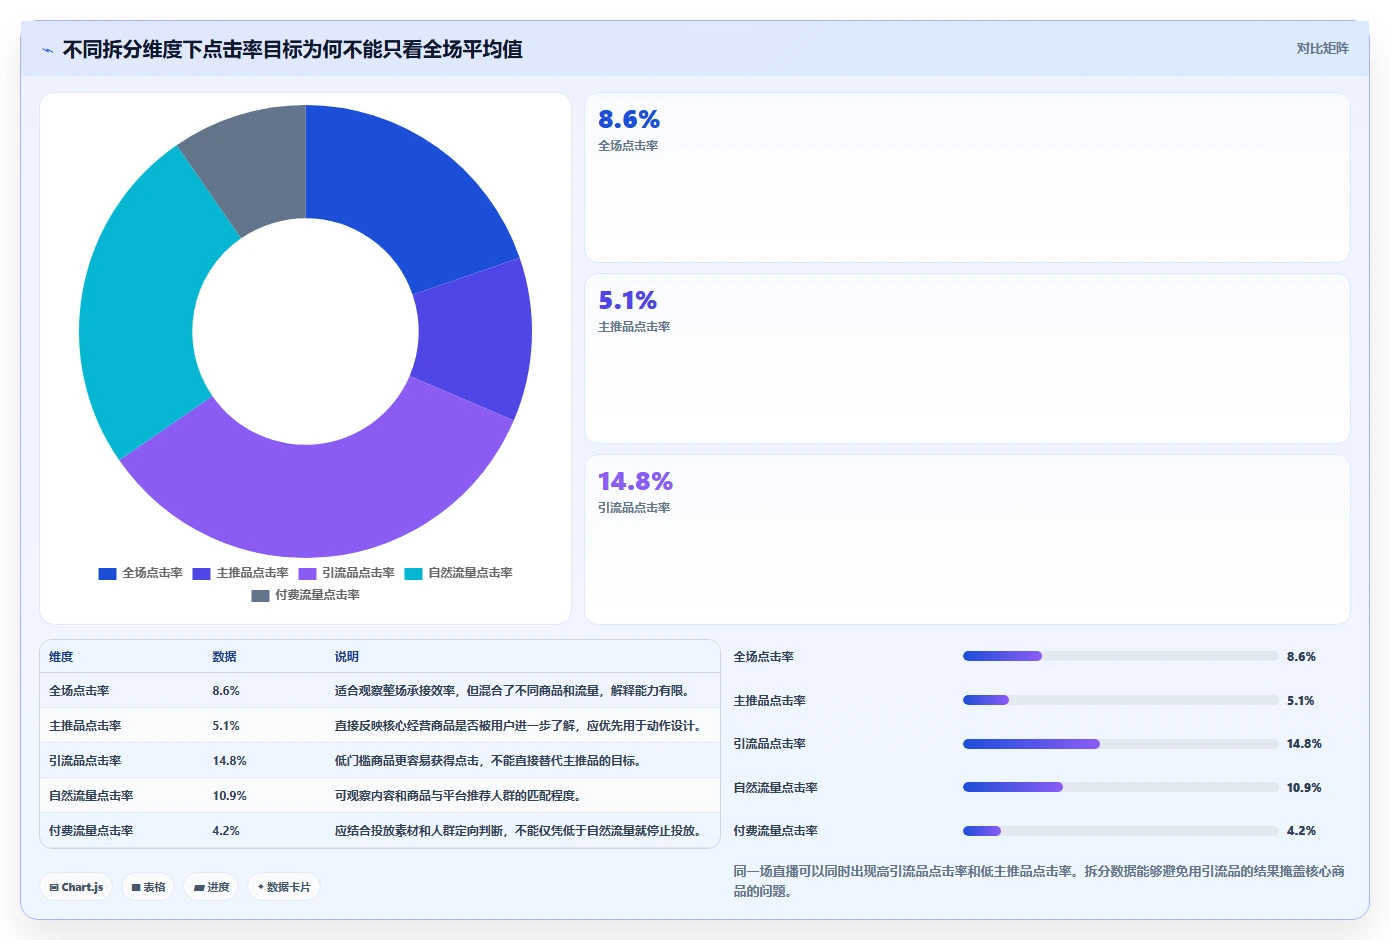The height and width of the screenshot is (940, 1390).
Task: Click the 对比矩阵 label in header
Action: [1322, 48]
